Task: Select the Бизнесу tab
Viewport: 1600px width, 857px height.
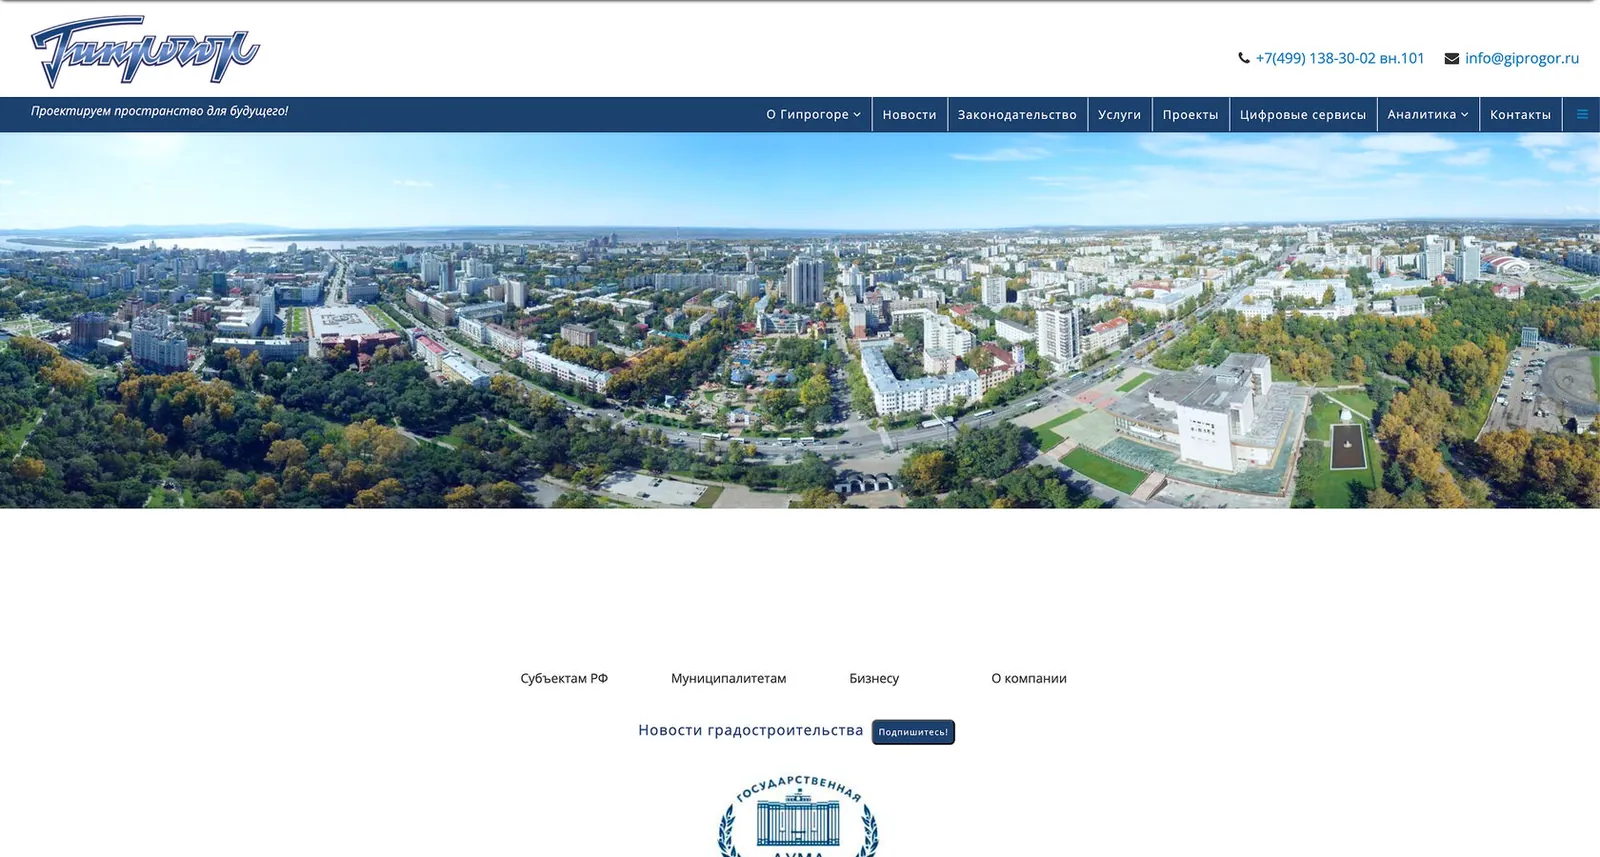Action: pos(874,678)
